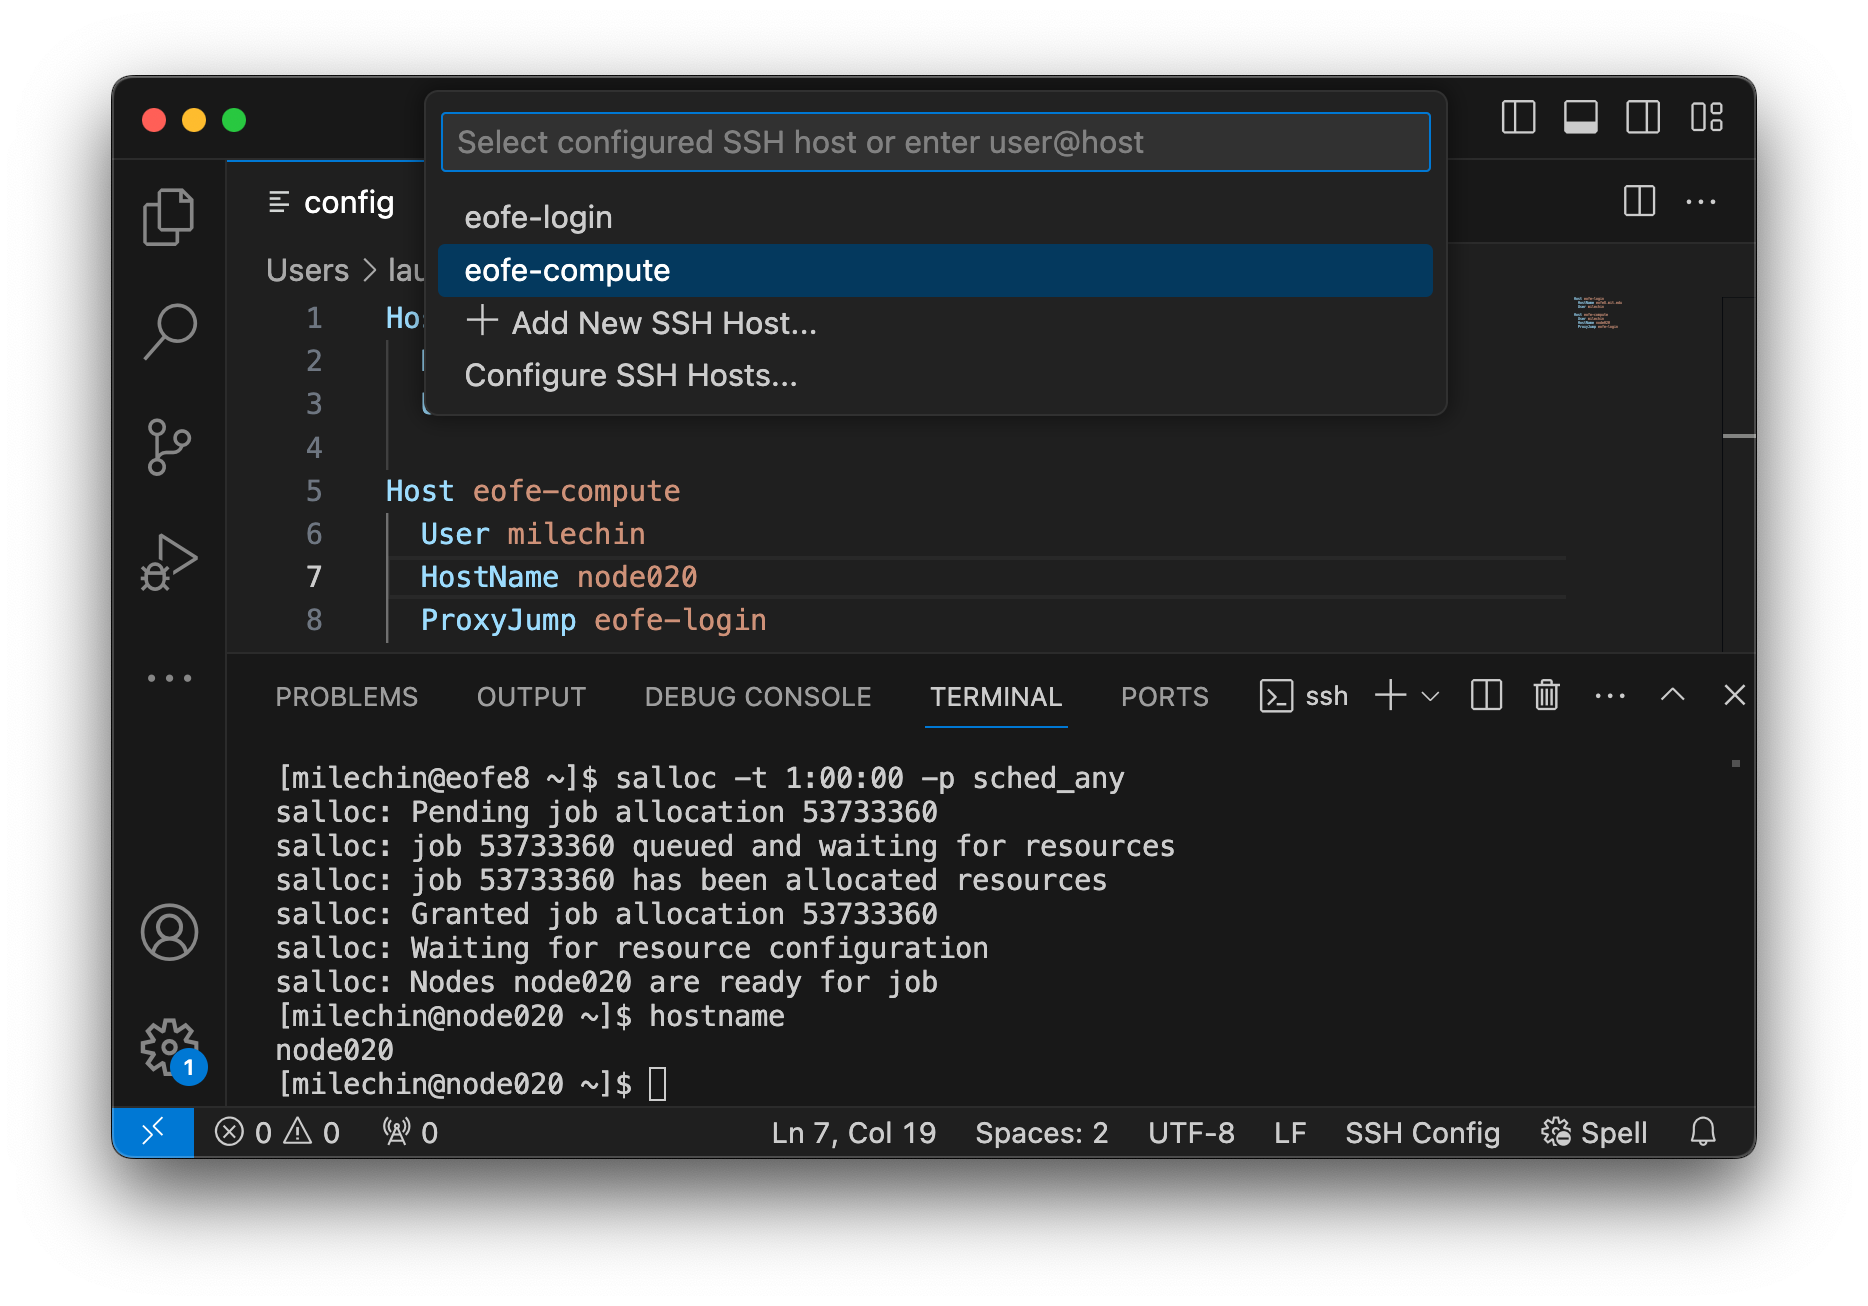Open the terminal launch profile dropdown chevron
Screen dimensions: 1868x1306
[x=1430, y=696]
